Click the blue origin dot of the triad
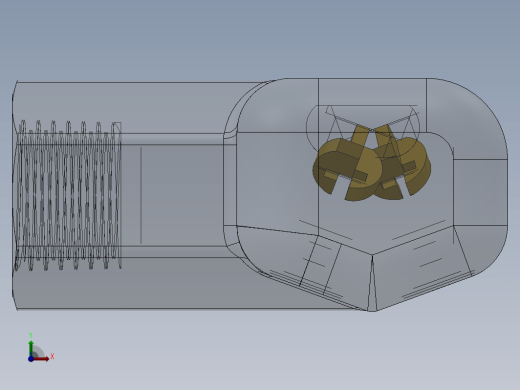Image resolution: width=520 pixels, height=390 pixels. click(x=31, y=359)
